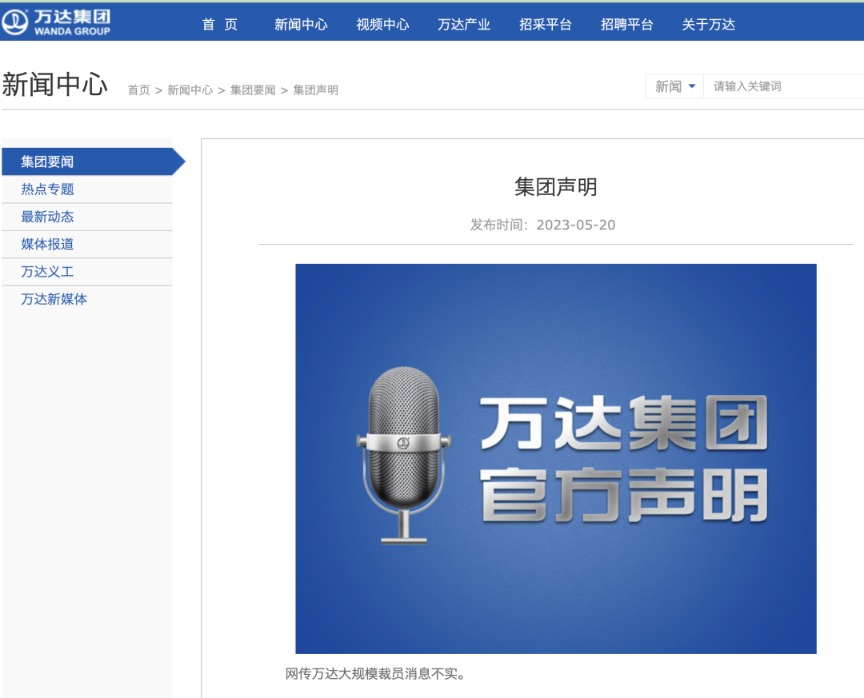Screen dimensions: 864x698
Task: Open the 万达产业 navigation menu item
Action: [x=467, y=25]
